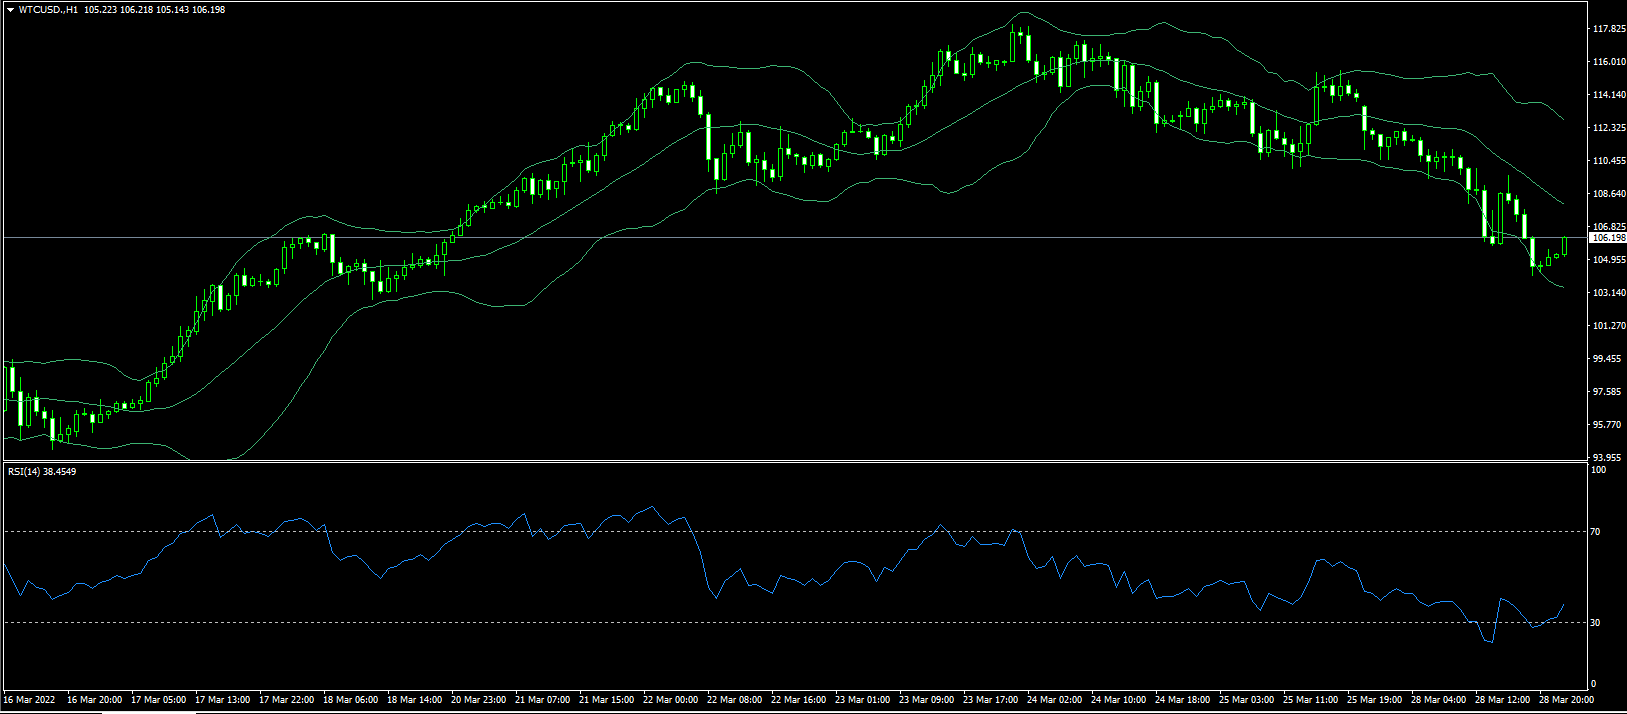Click the 112.325 price scale label

tap(1608, 128)
